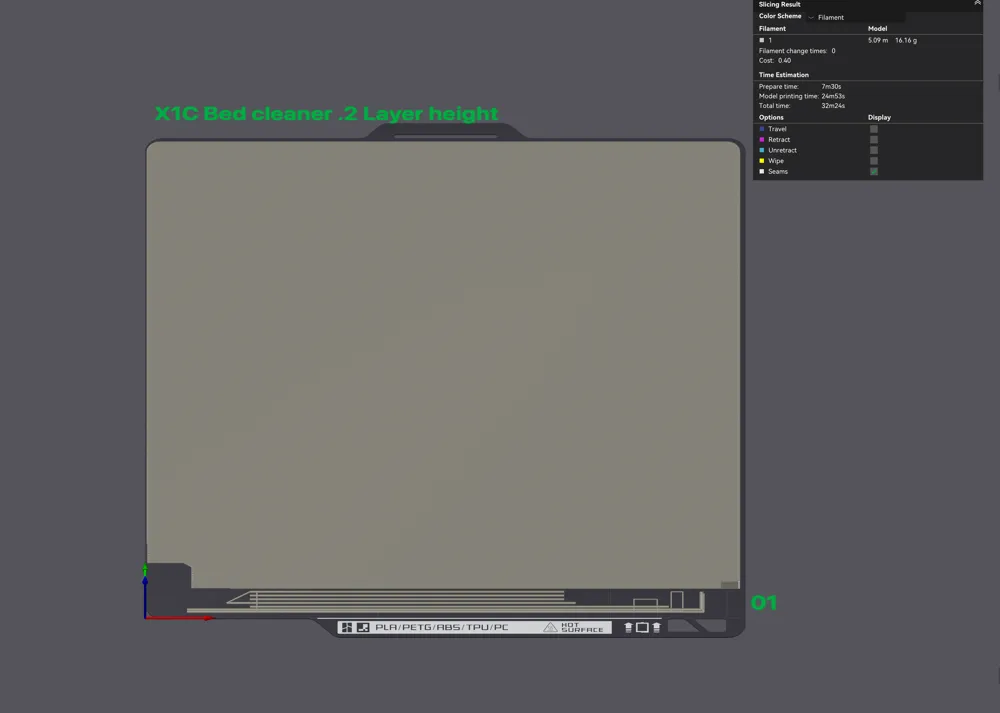Click the '24m53s' model printing time value
The width and height of the screenshot is (1000, 713).
coord(833,96)
